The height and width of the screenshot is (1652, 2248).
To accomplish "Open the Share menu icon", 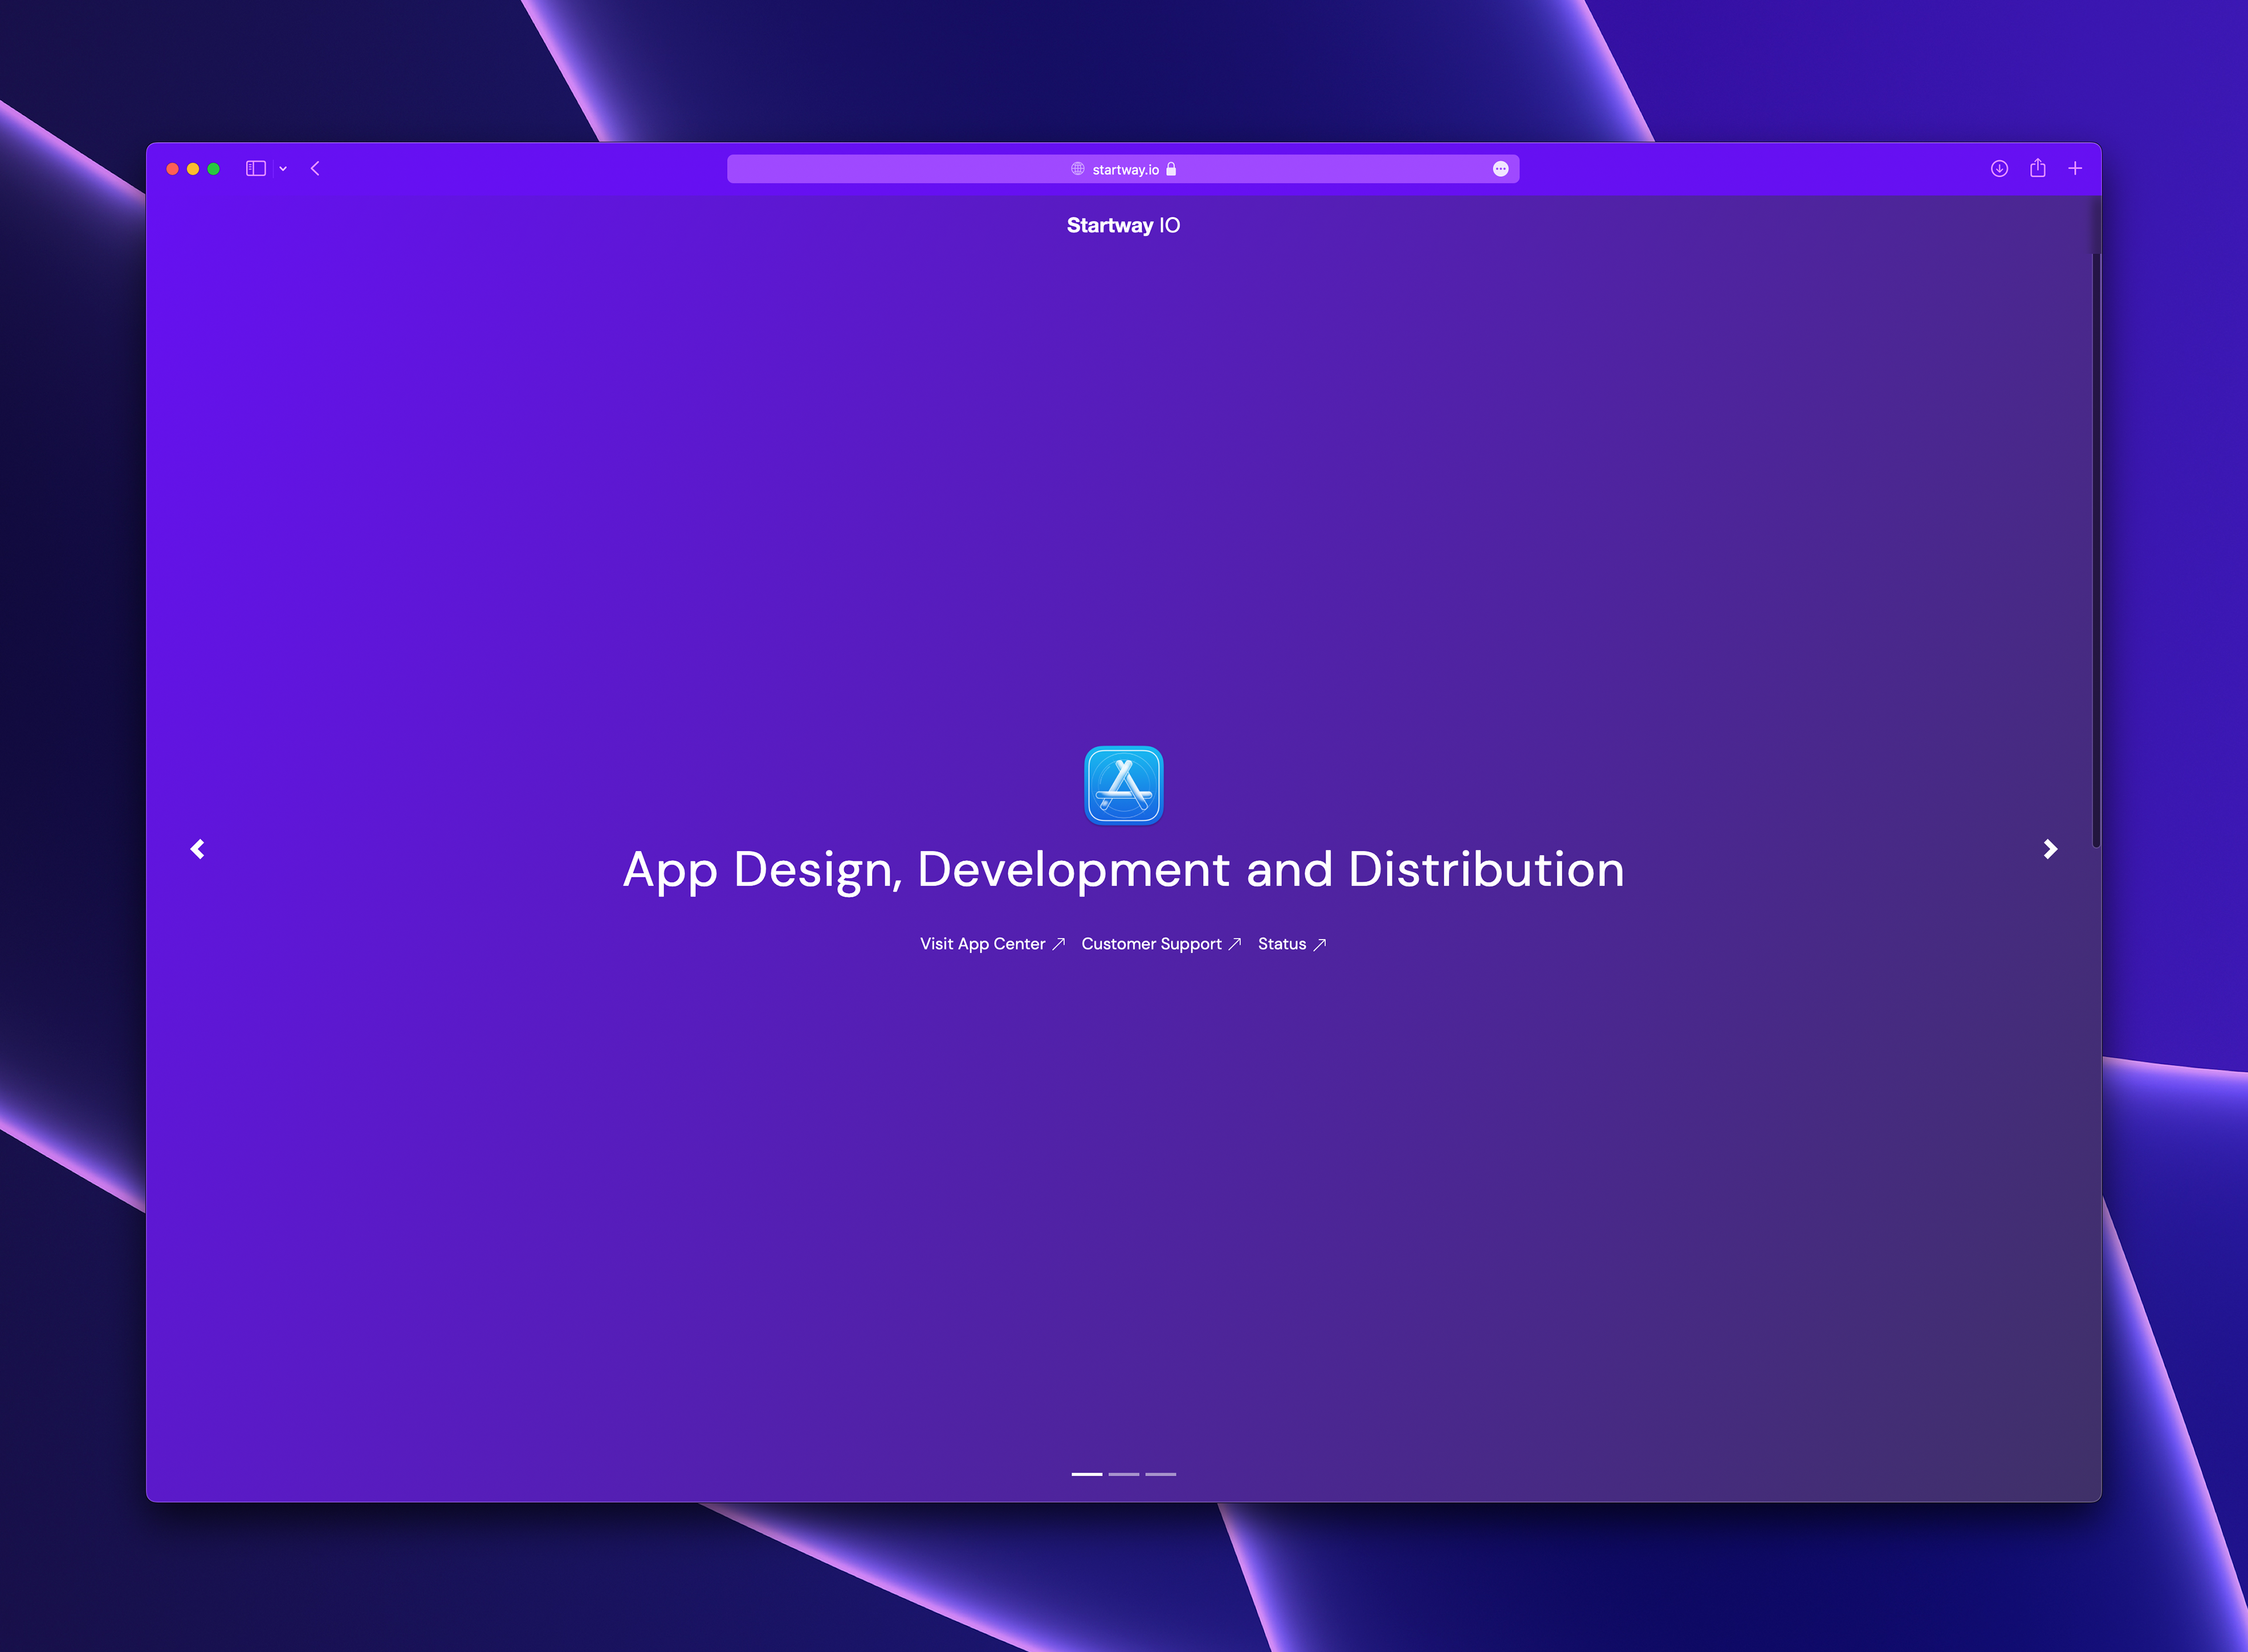I will 2037,169.
